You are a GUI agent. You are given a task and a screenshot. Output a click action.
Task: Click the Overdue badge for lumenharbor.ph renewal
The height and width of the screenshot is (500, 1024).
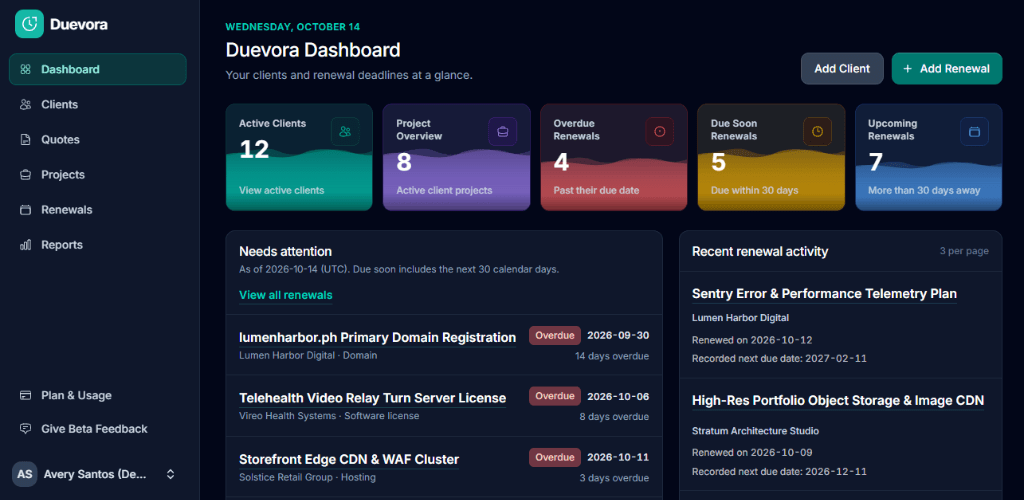click(x=554, y=336)
